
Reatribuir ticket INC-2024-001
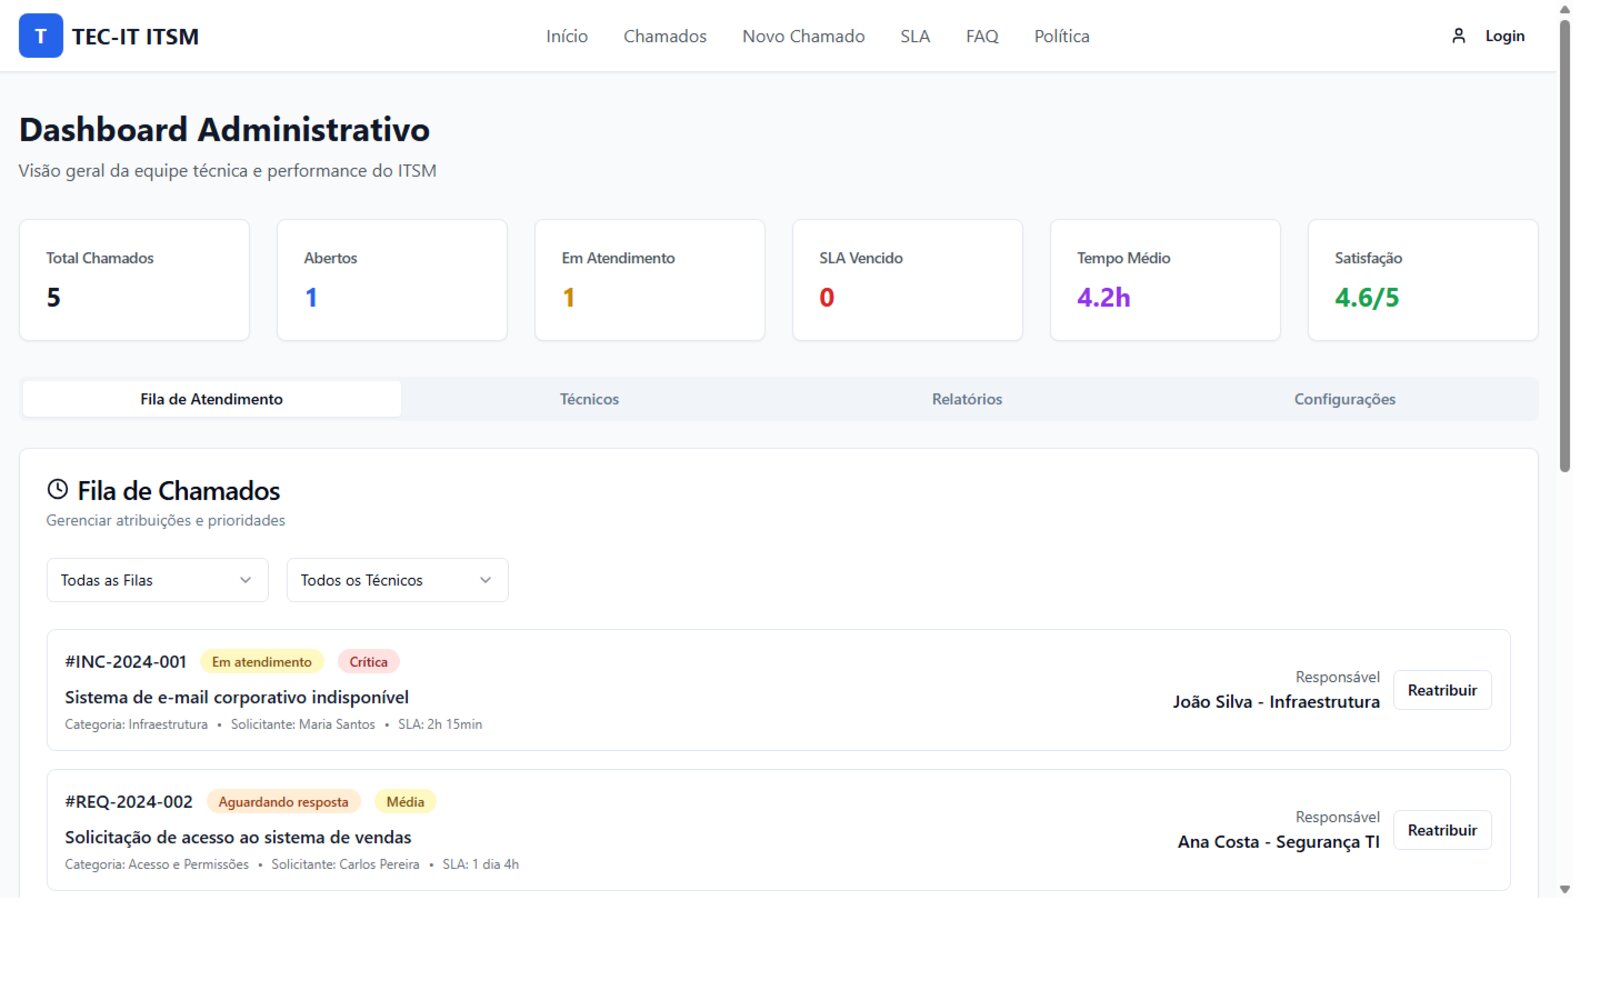click(x=1442, y=690)
